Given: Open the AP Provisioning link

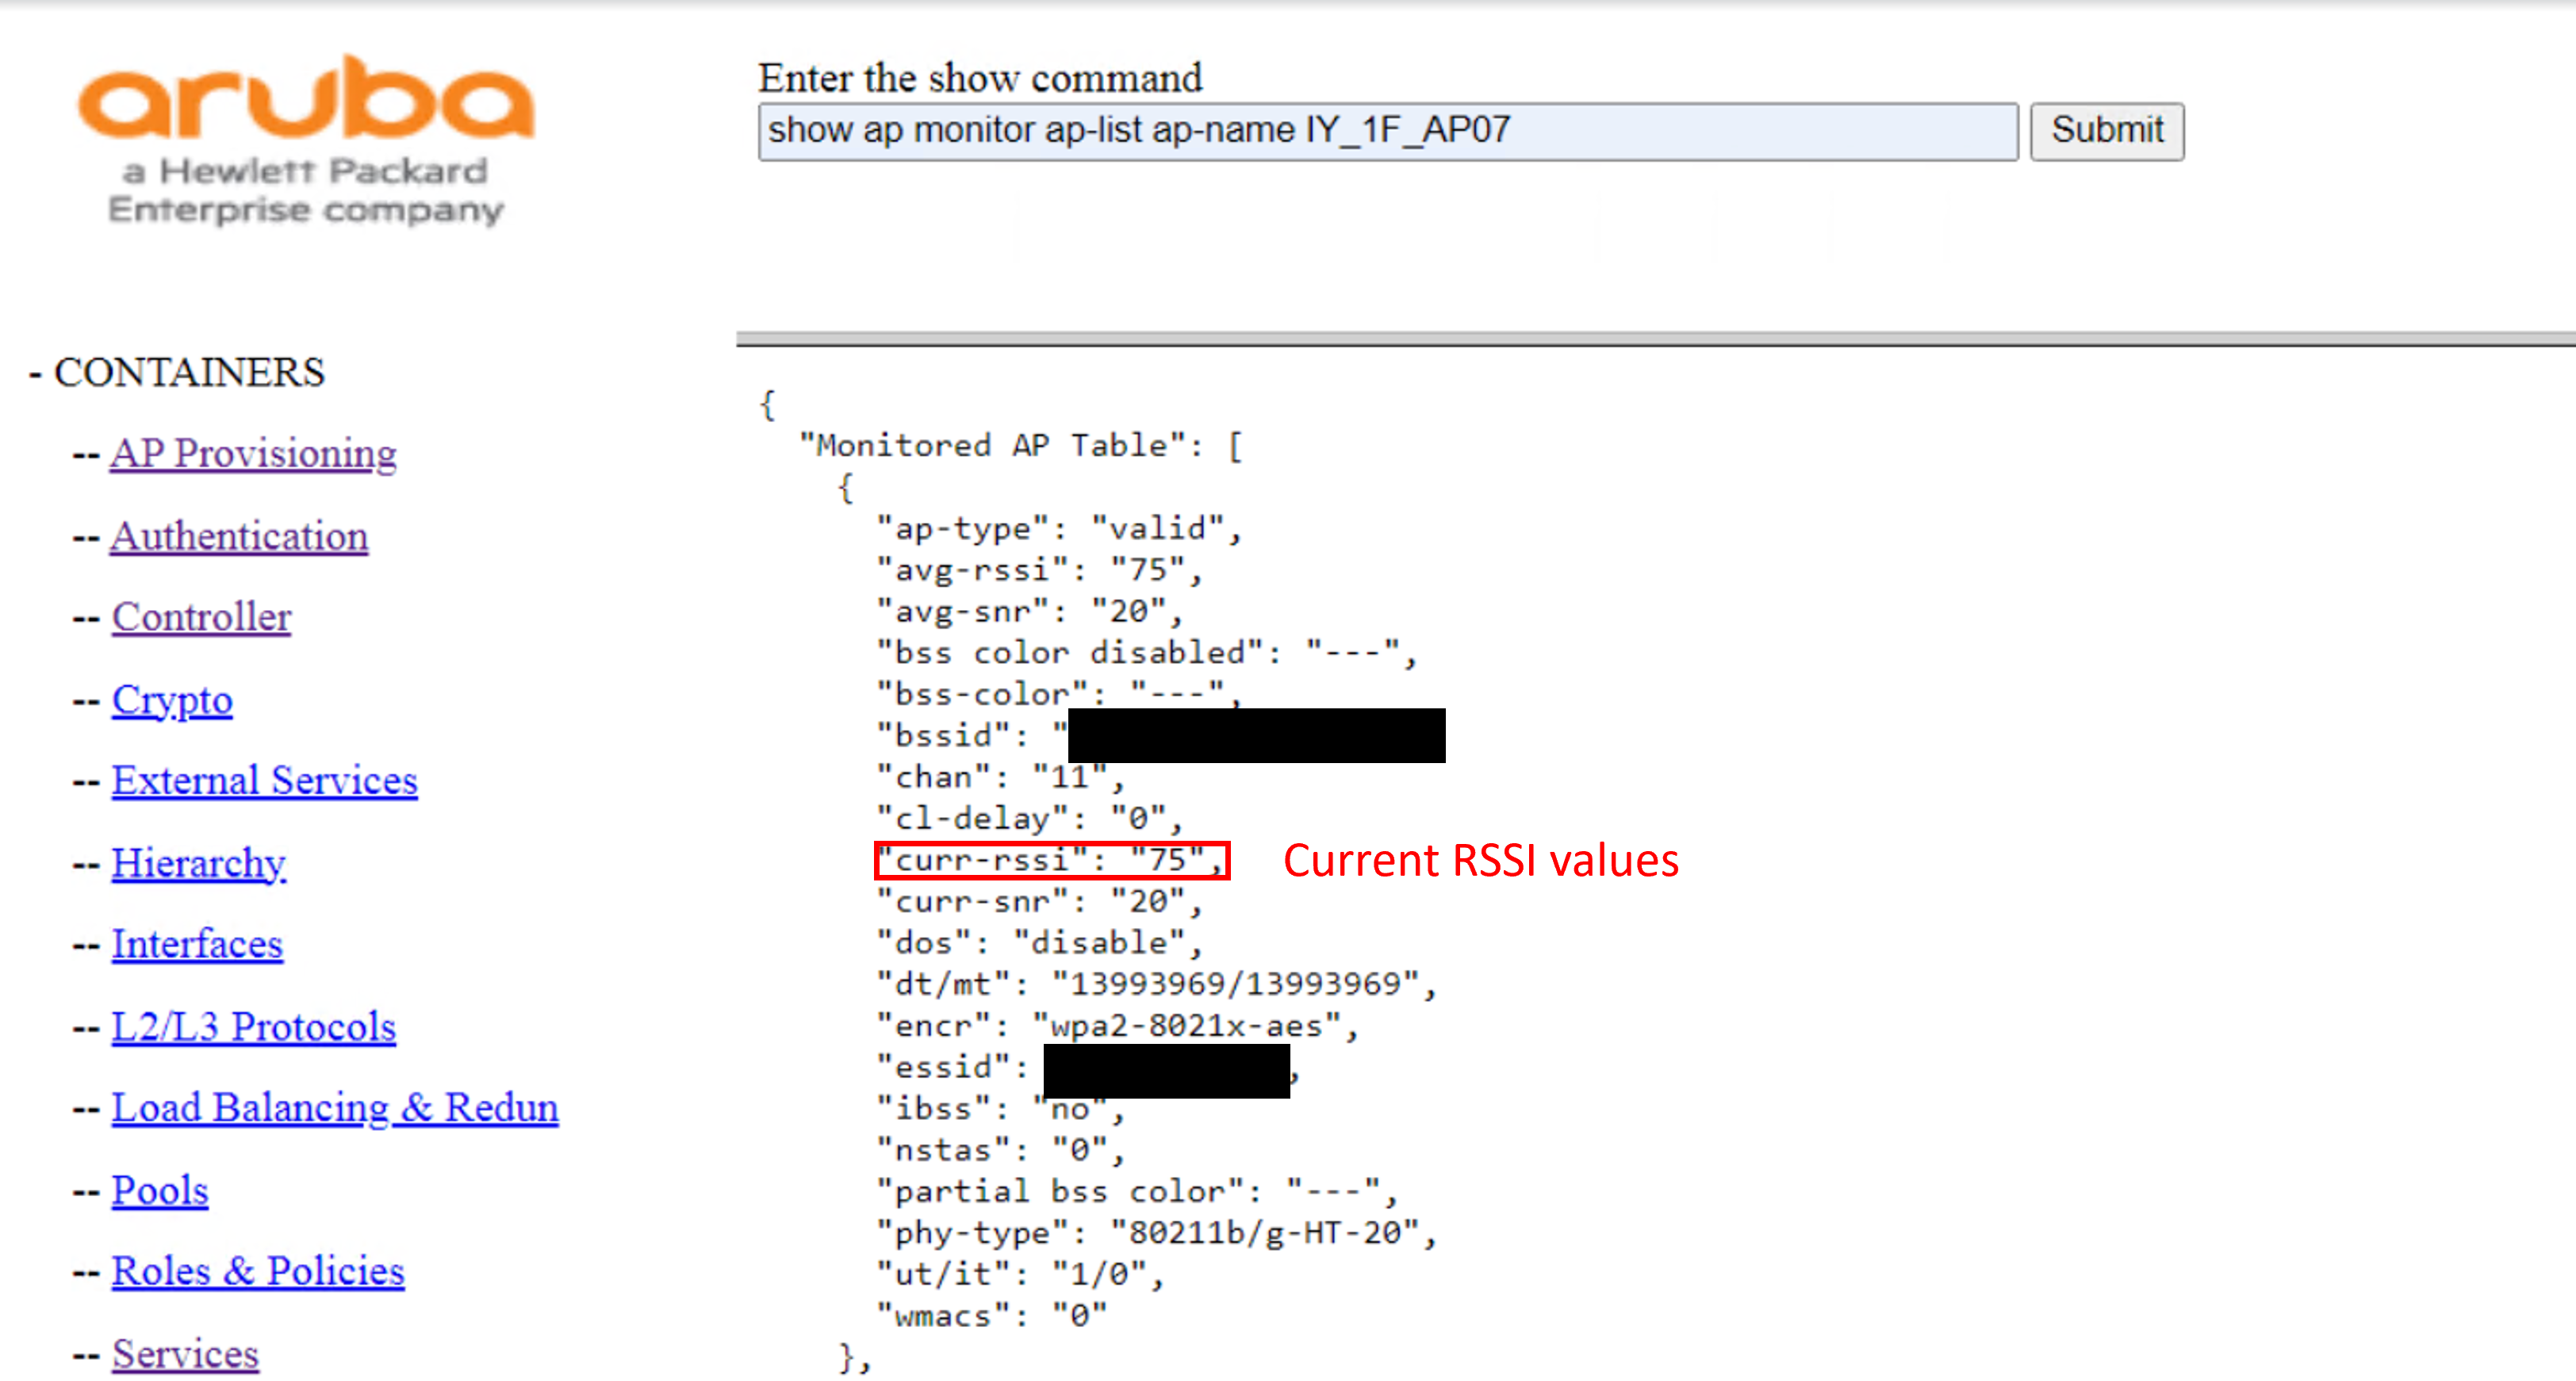Looking at the screenshot, I should tap(252, 453).
